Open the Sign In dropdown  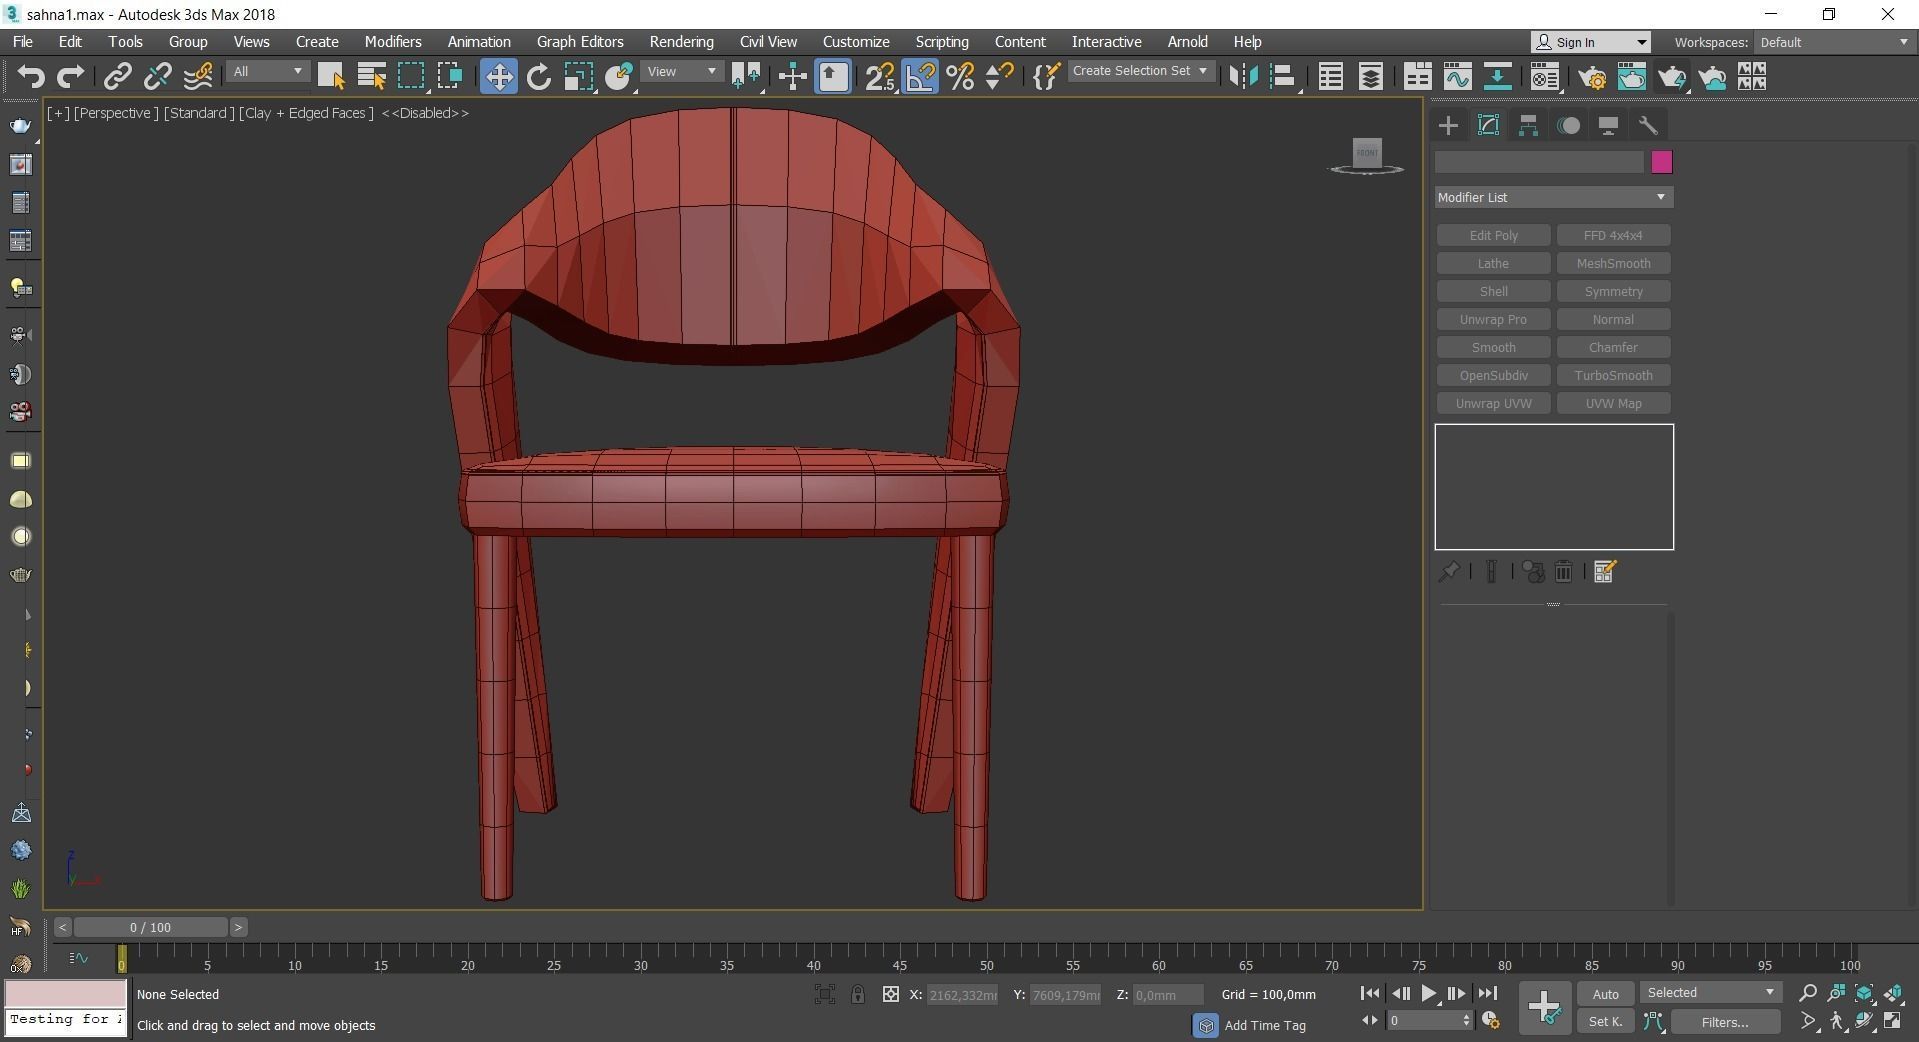pyautogui.click(x=1591, y=42)
